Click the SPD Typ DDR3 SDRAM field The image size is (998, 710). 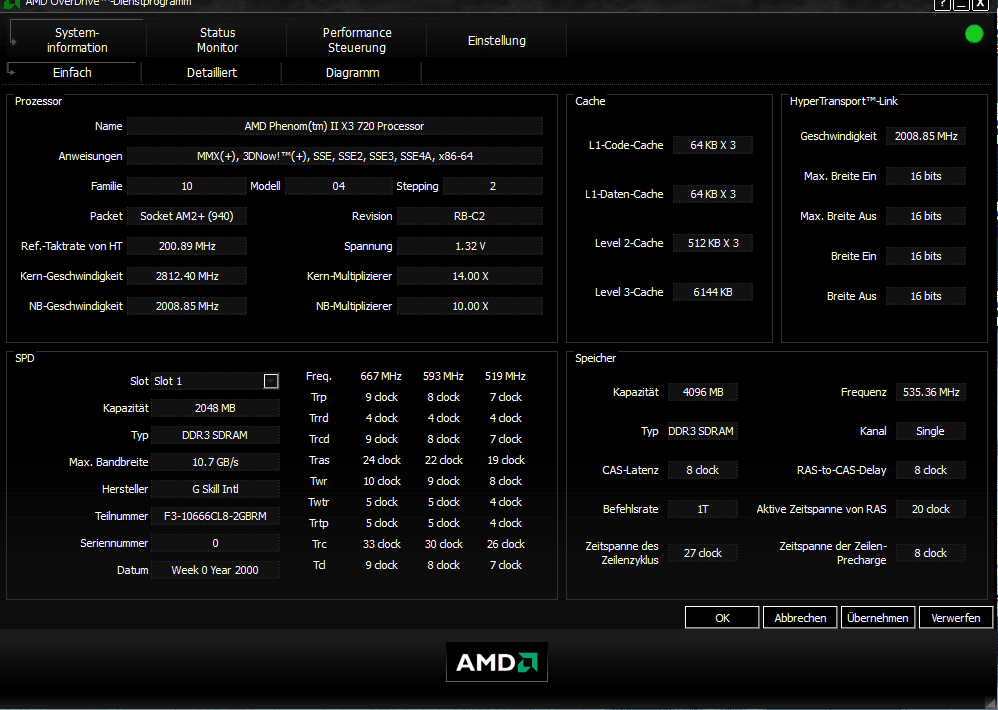click(215, 435)
